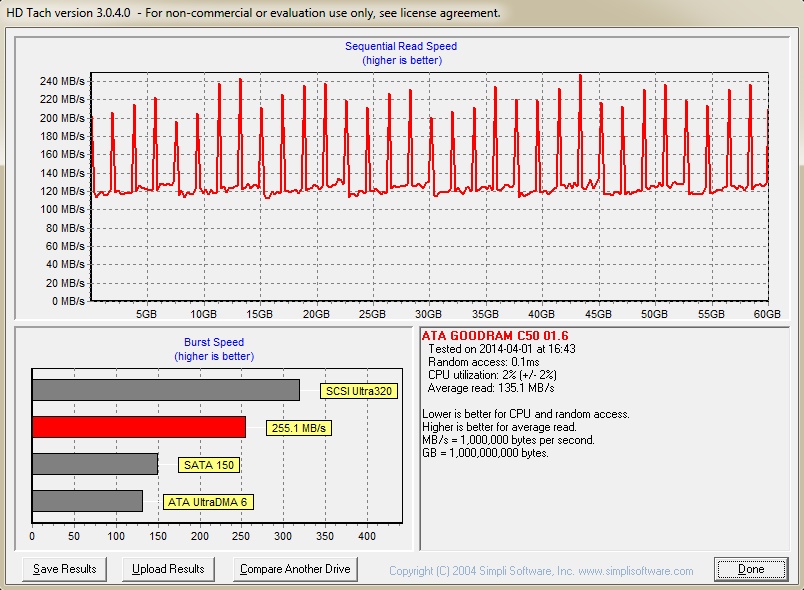
Task: Click the Sequential Read Speed title
Action: tap(401, 46)
